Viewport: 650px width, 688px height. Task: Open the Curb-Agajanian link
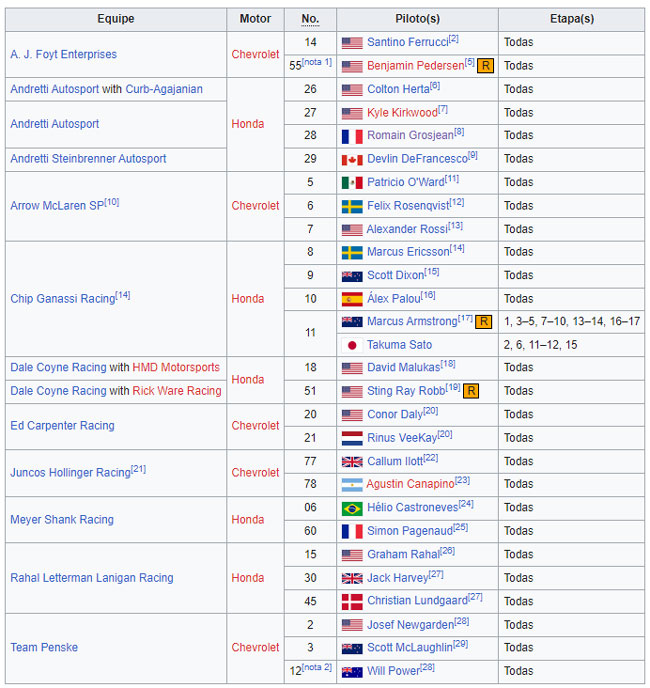tap(164, 89)
